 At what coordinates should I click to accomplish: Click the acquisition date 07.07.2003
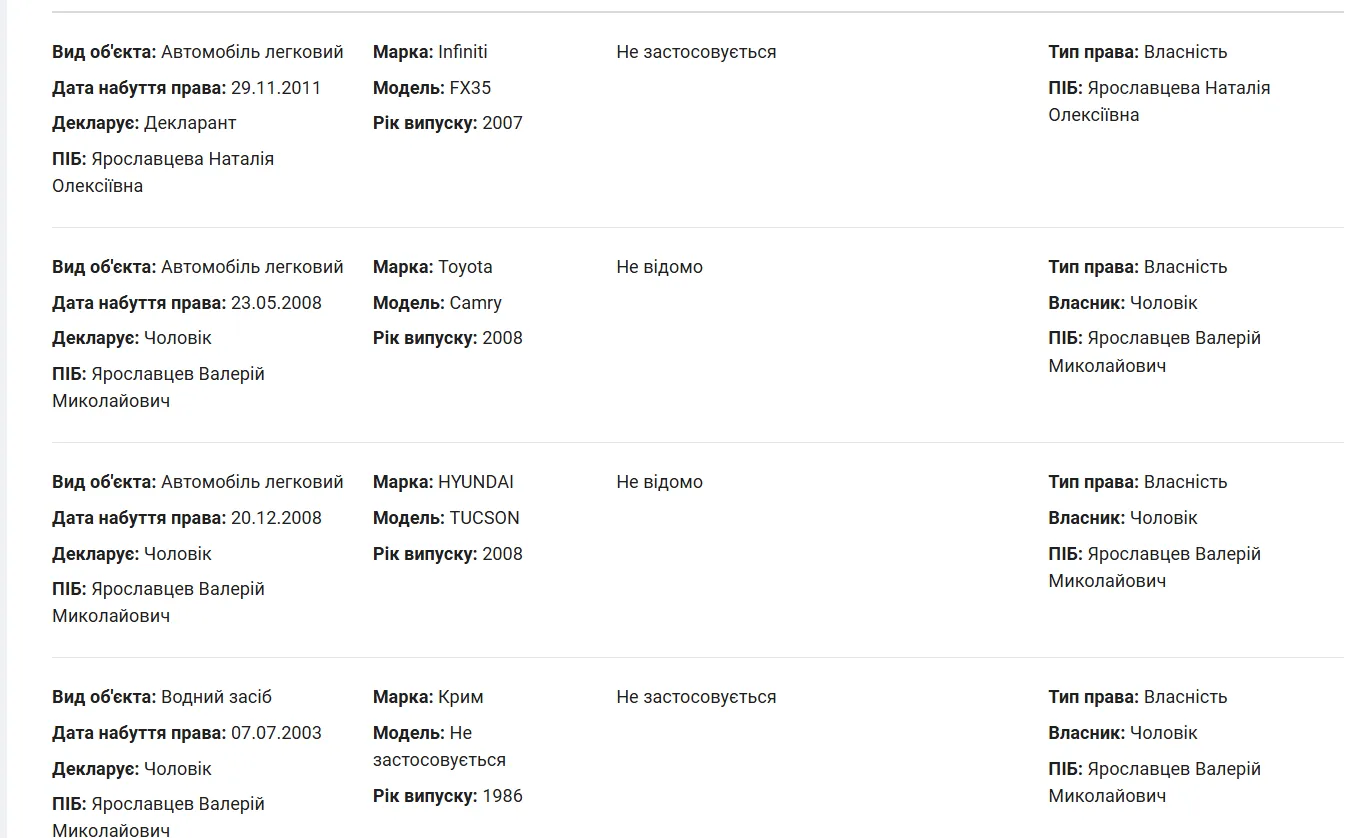(276, 733)
